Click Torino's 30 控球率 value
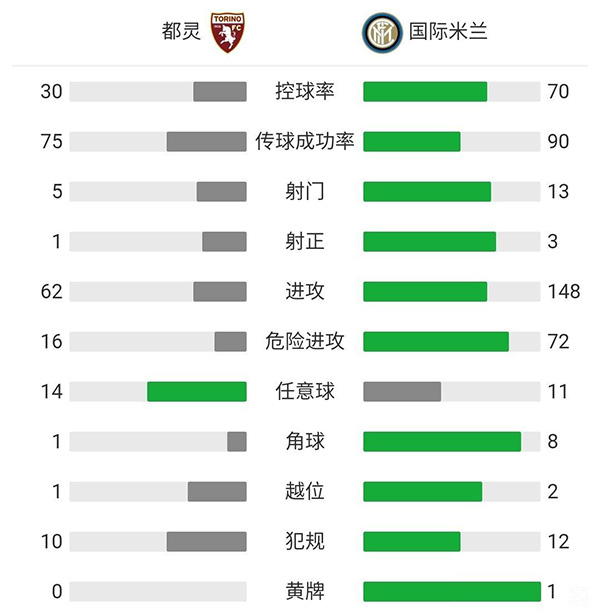The image size is (600, 615). [51, 92]
